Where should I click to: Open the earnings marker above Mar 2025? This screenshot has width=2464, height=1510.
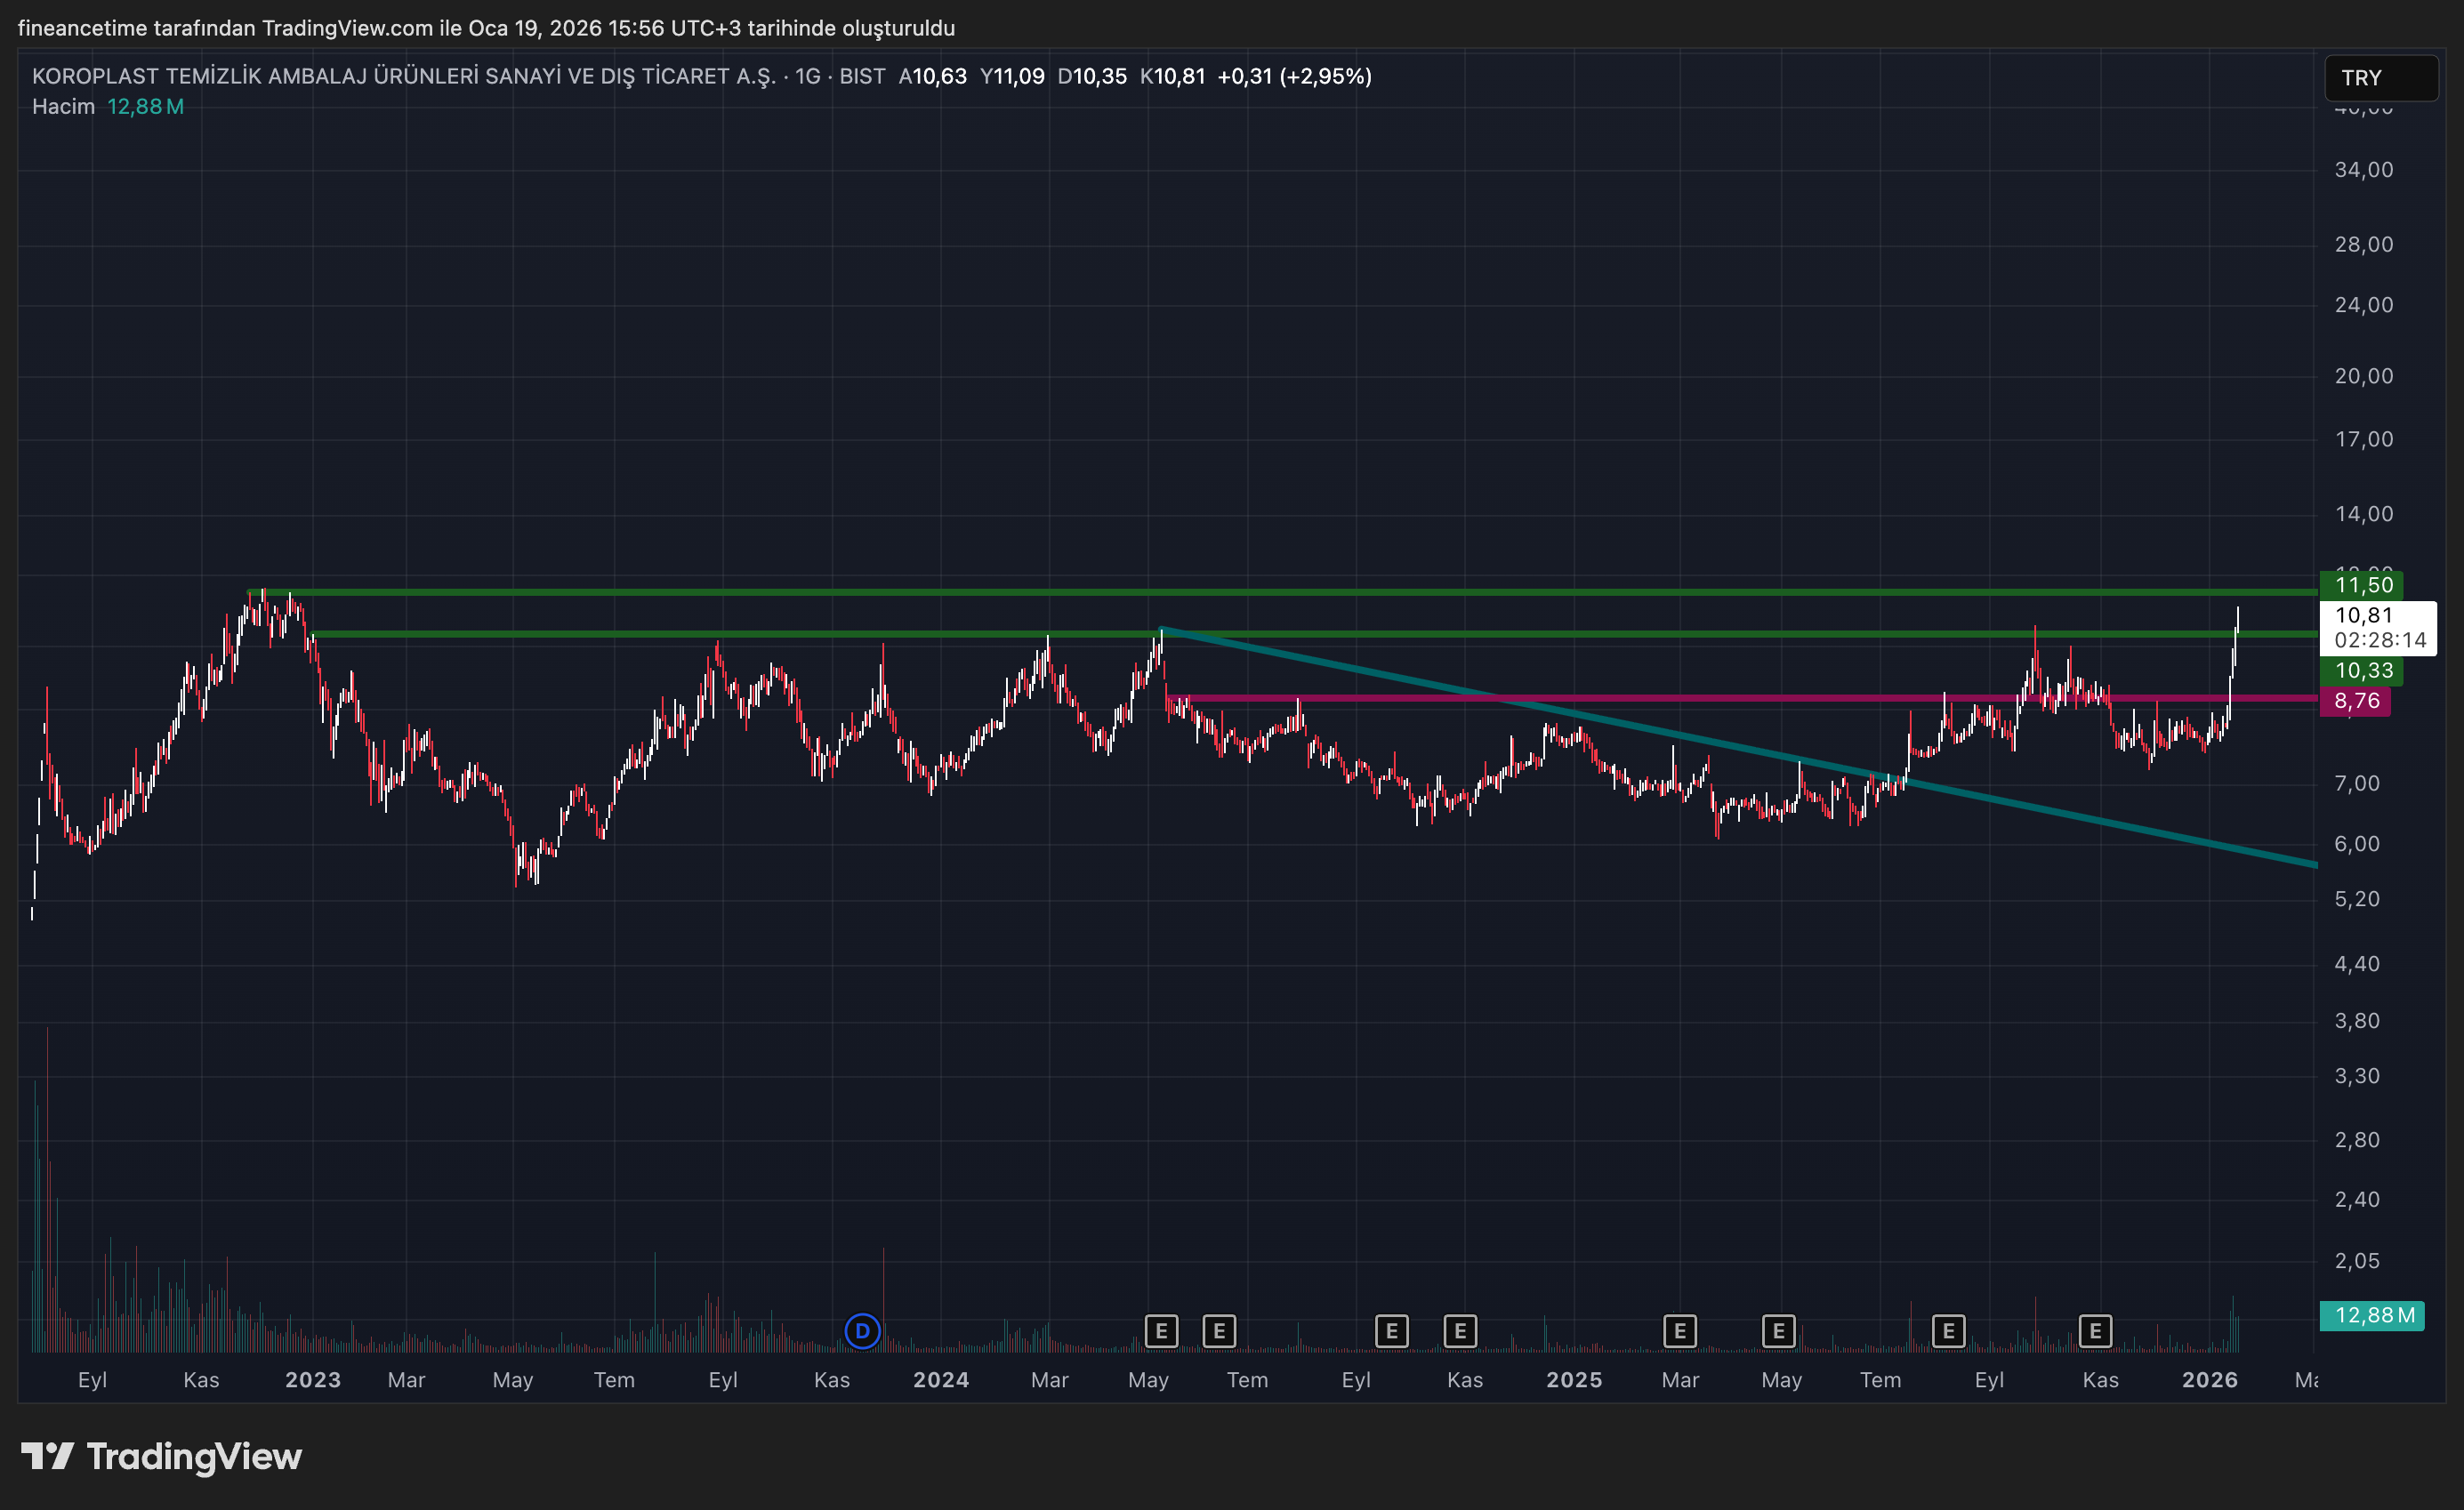(x=1680, y=1331)
